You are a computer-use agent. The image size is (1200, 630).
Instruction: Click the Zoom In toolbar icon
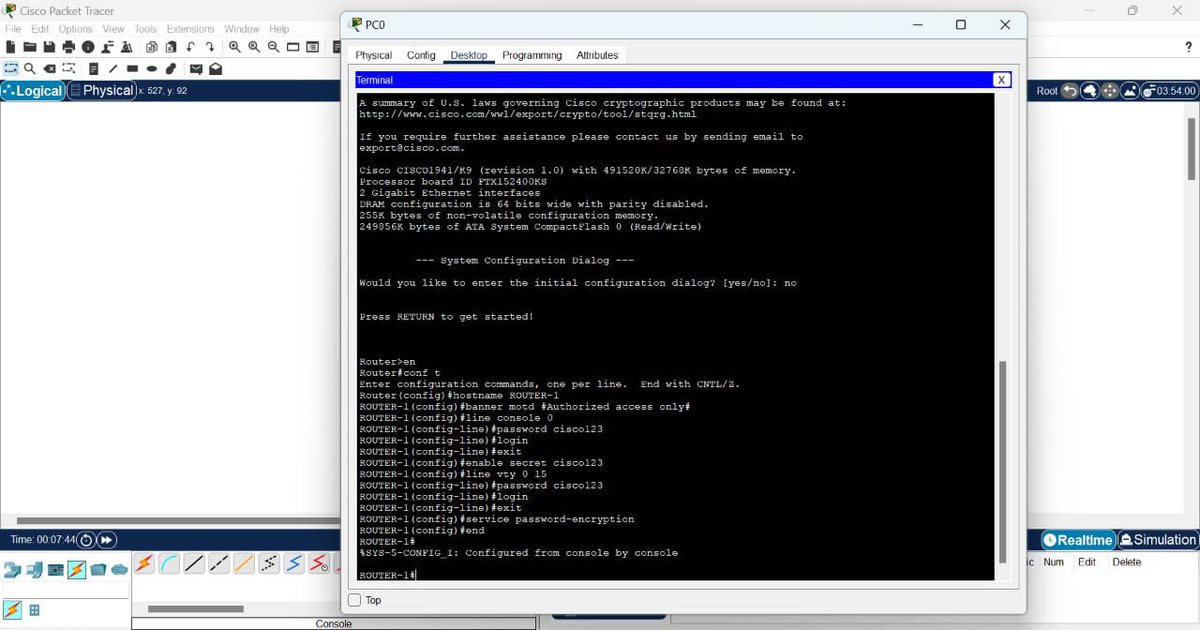[x=233, y=47]
